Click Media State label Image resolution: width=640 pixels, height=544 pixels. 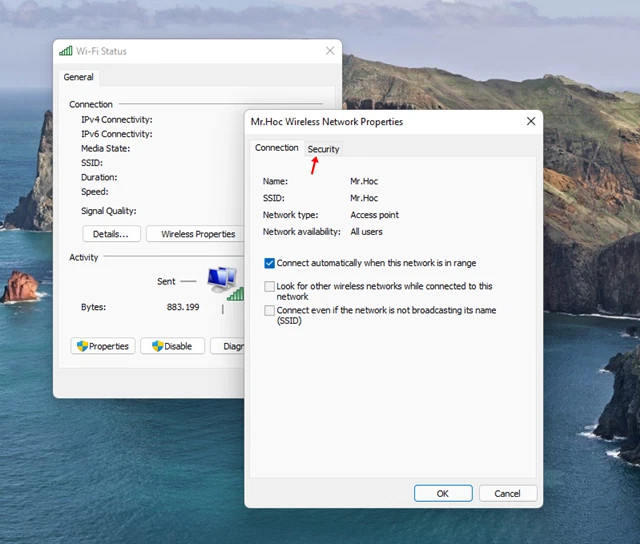click(105, 149)
